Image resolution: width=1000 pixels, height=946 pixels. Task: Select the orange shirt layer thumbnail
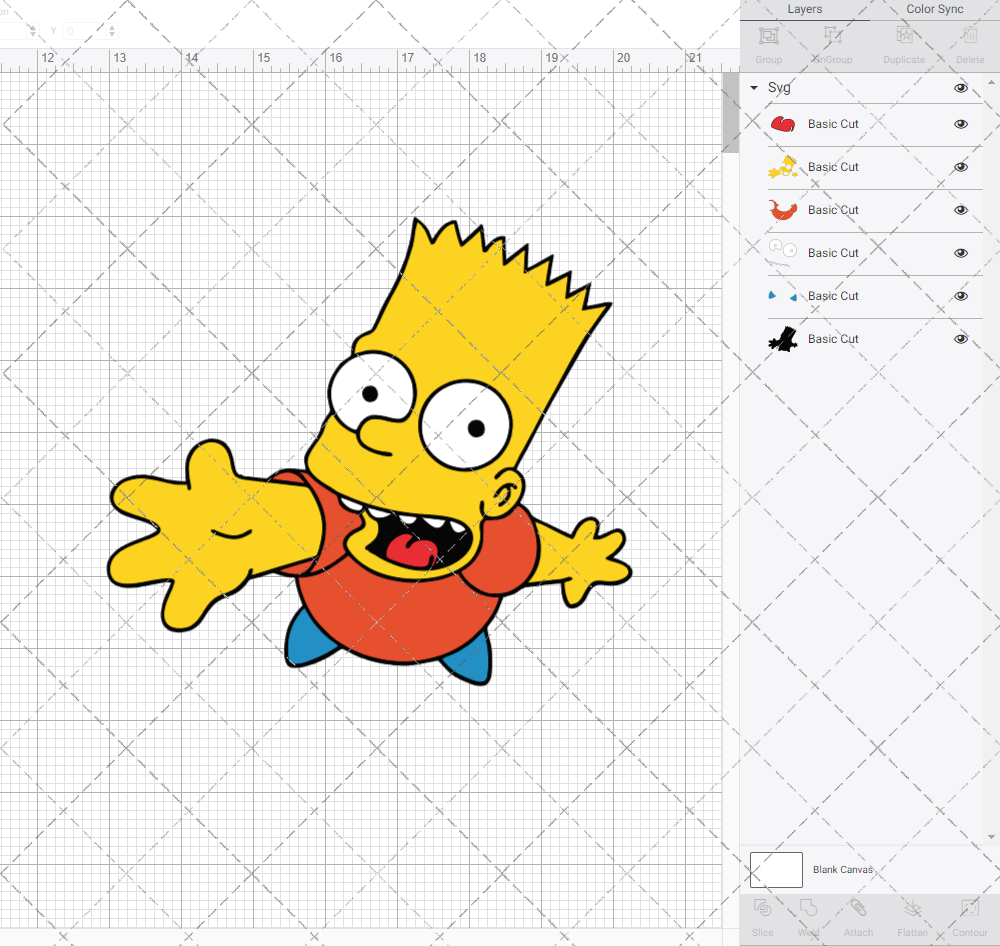coord(783,210)
